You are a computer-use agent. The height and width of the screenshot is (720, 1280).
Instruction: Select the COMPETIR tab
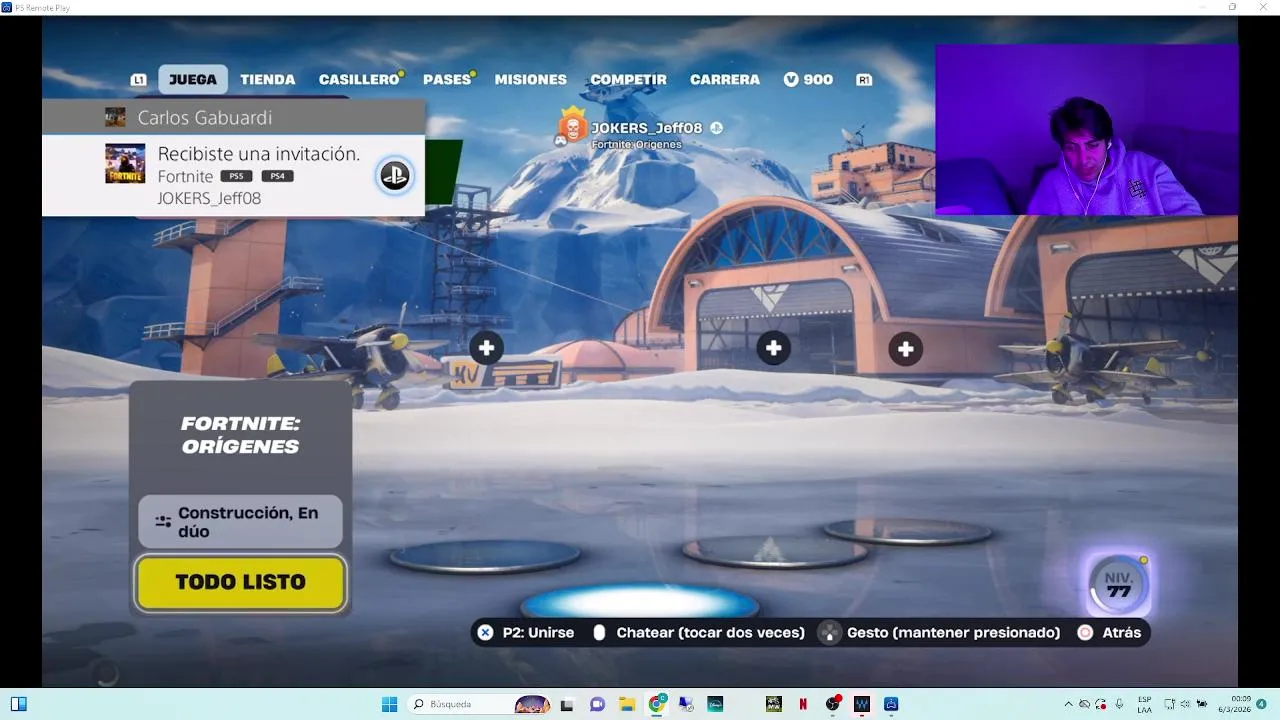[628, 79]
